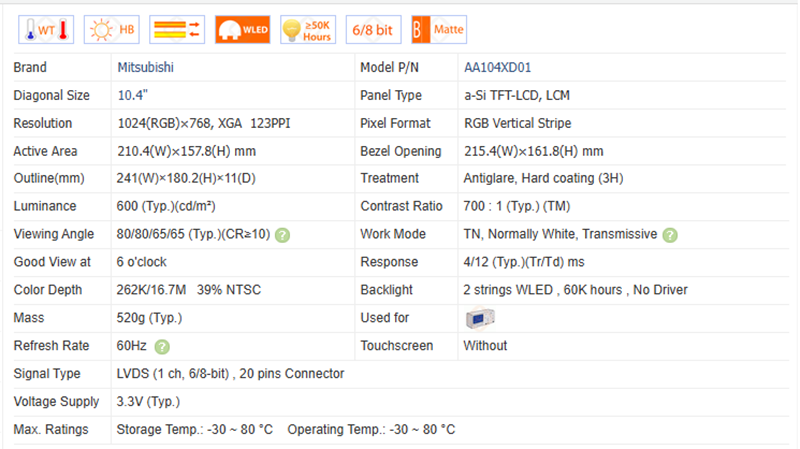Click the Storage Temp. -30 ~ 80 °C text

pos(194,430)
